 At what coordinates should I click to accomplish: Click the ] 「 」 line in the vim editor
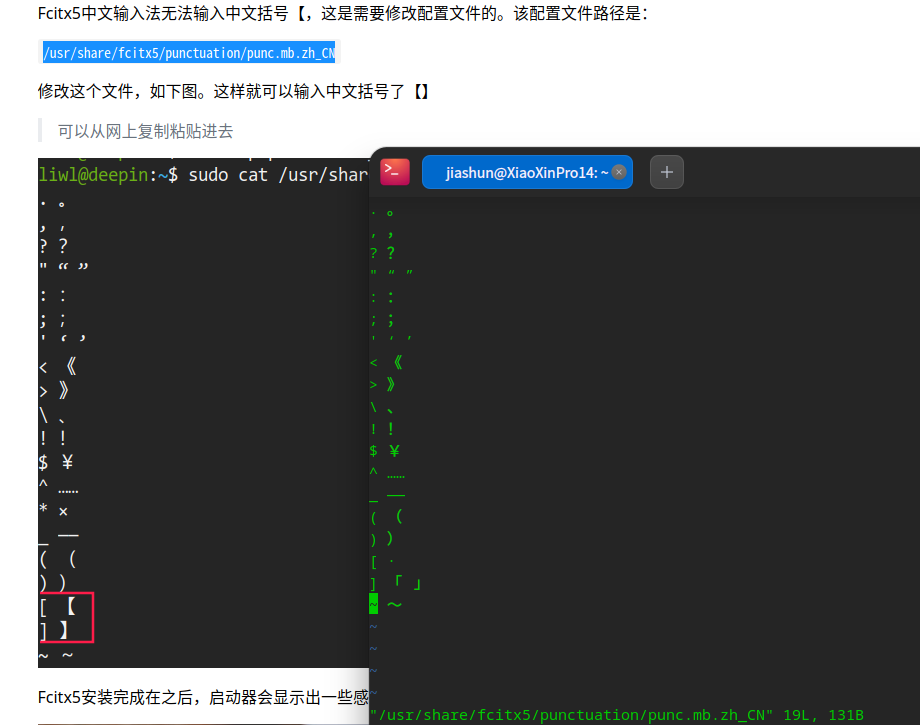[x=395, y=583]
